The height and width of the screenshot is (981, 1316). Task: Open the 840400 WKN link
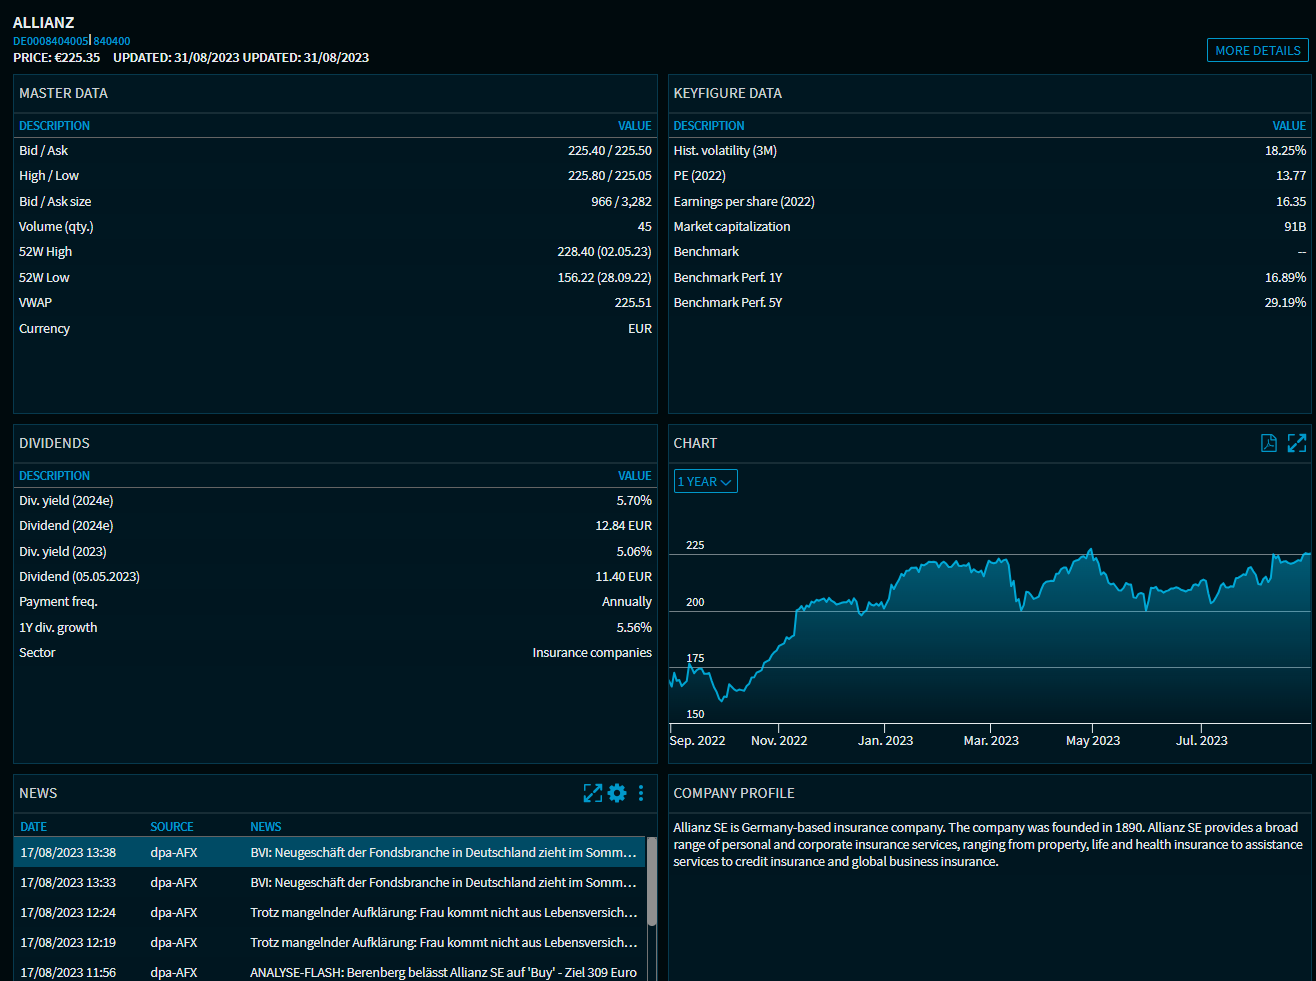112,41
